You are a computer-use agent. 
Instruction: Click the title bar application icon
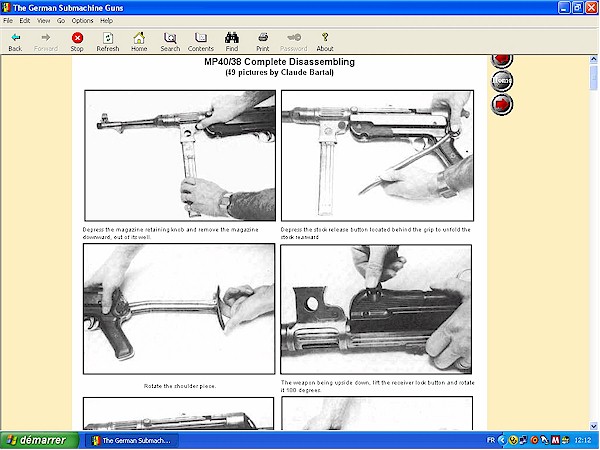pos(6,7)
